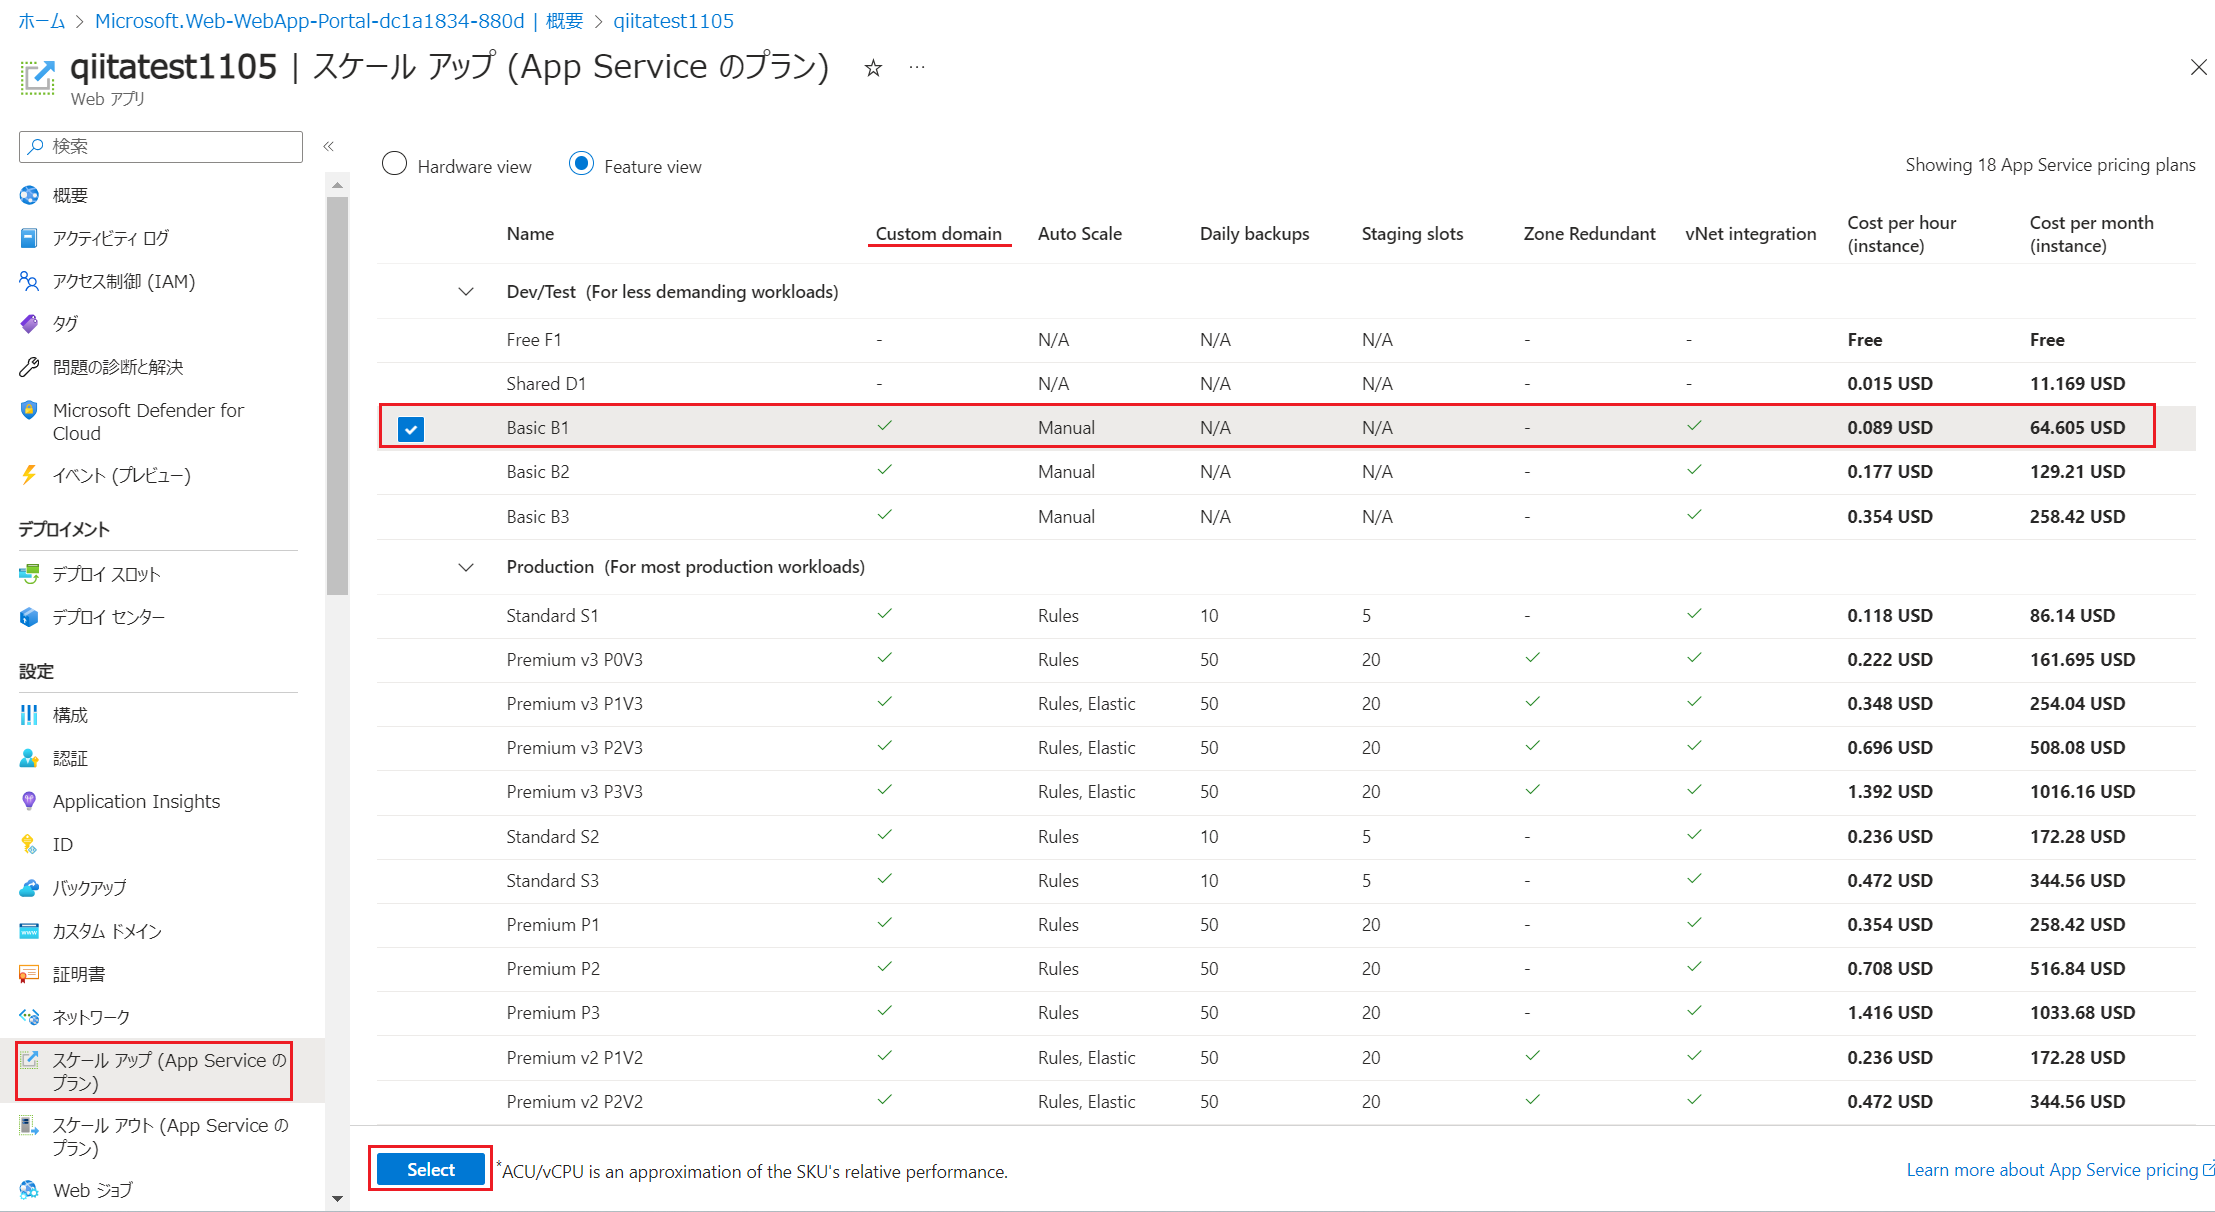2215x1212 pixels.
Task: Open ネットワーク in the sidebar
Action: [91, 1017]
